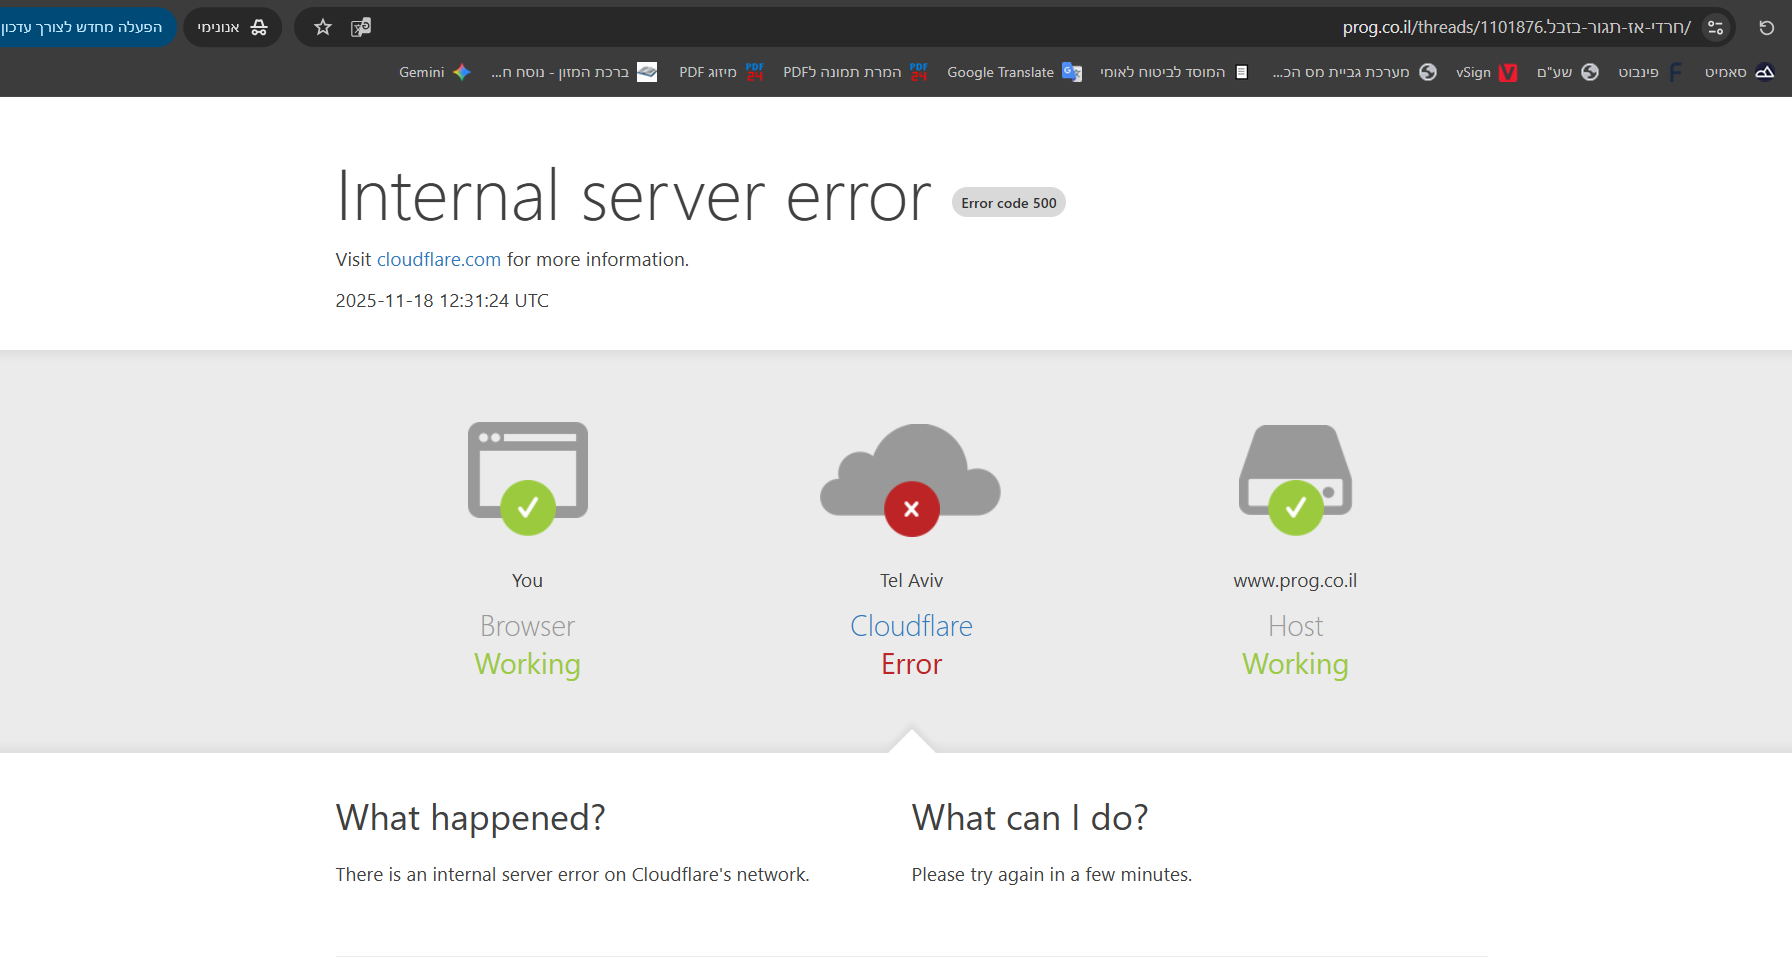The height and width of the screenshot is (958, 1792).
Task: Open the vSign bookmark
Action: 1486,72
